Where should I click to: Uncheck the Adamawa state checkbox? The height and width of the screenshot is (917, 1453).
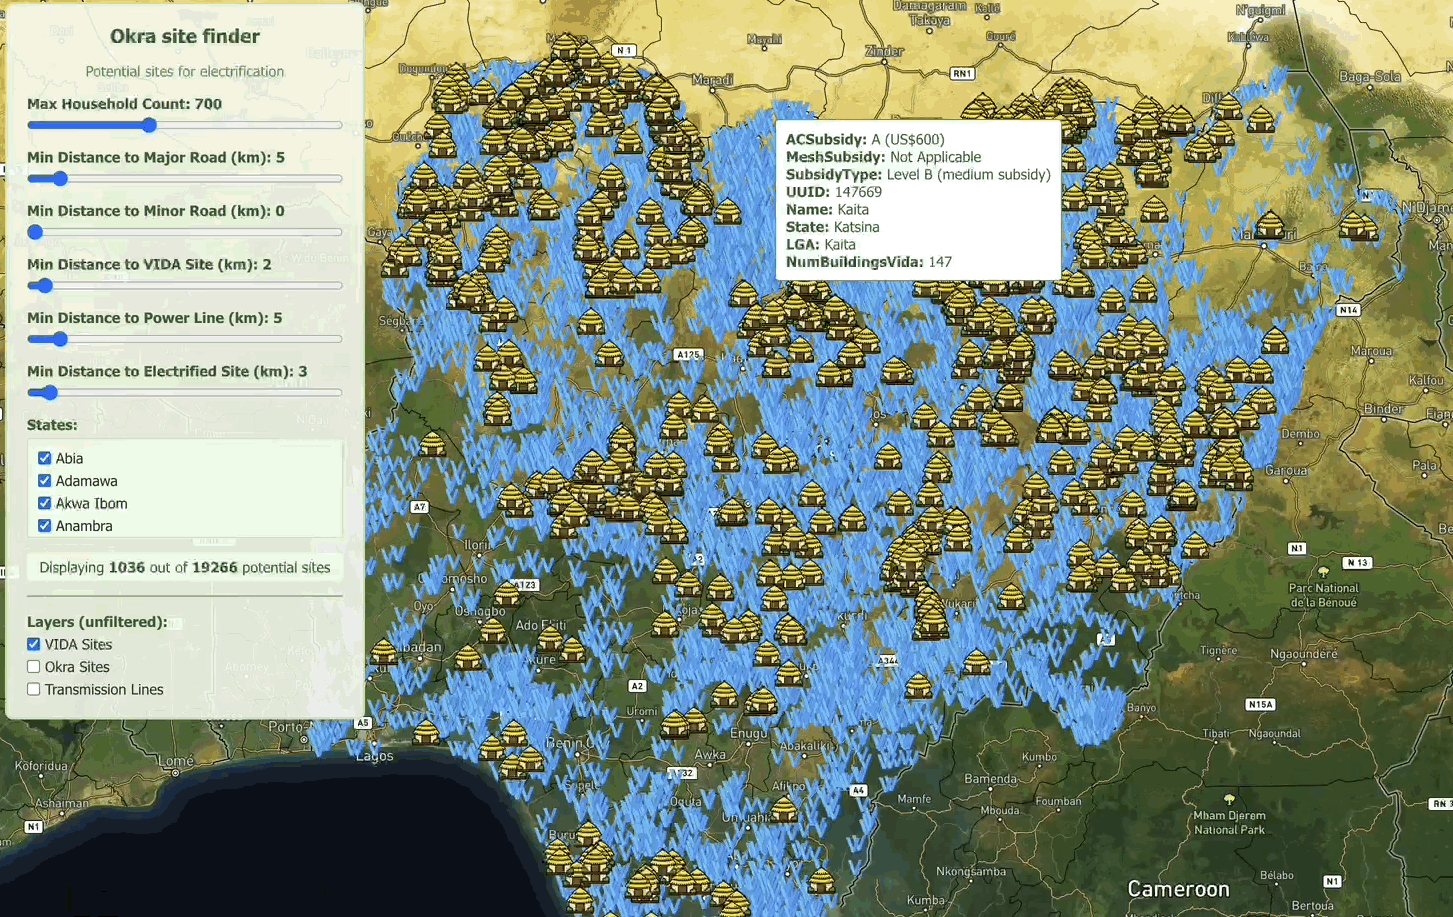[44, 481]
